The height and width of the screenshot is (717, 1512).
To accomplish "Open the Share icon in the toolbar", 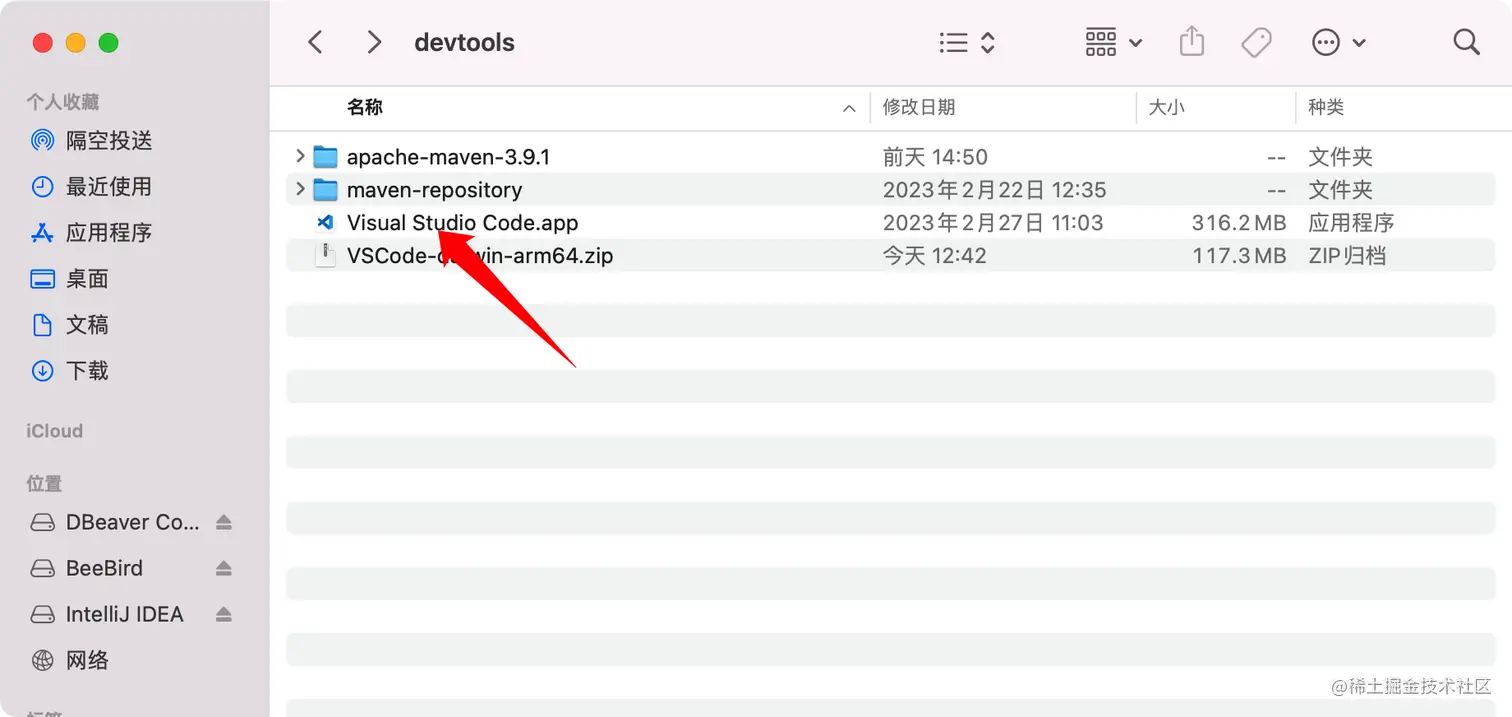I will (1191, 41).
